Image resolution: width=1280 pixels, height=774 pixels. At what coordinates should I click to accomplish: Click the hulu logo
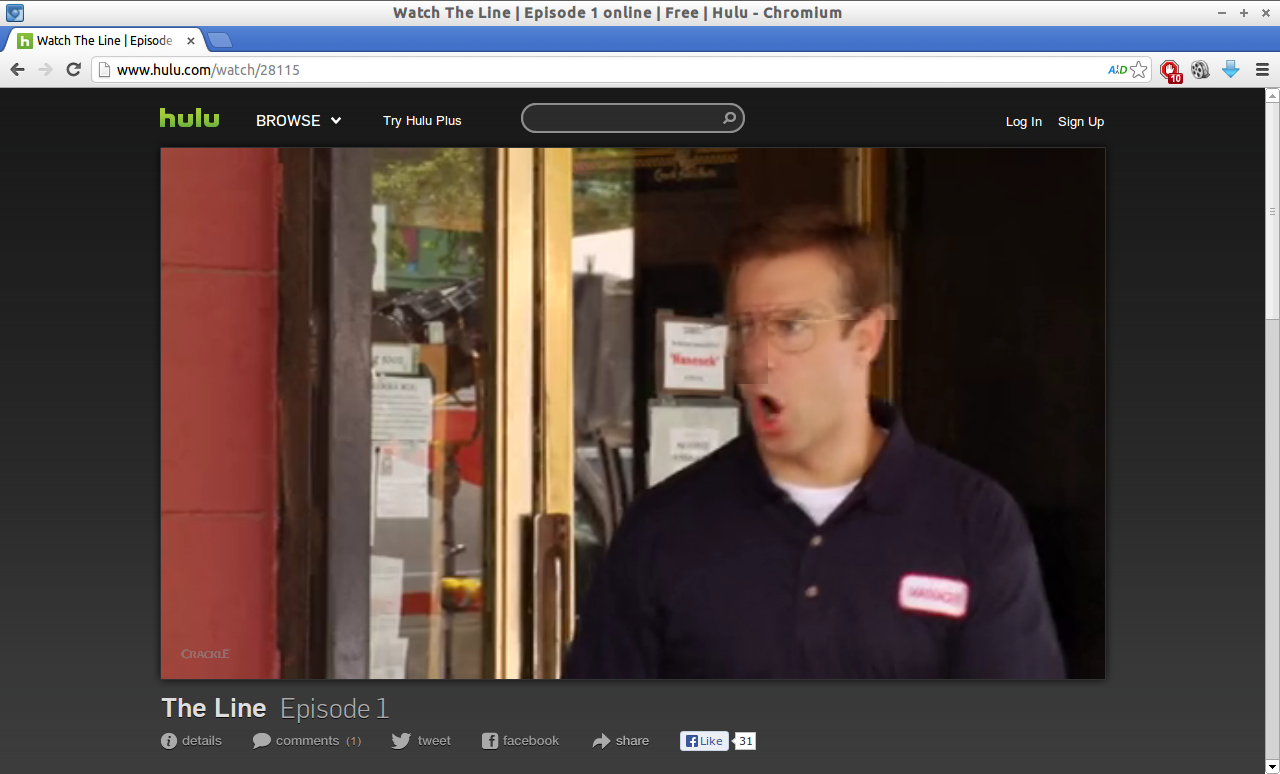point(189,118)
